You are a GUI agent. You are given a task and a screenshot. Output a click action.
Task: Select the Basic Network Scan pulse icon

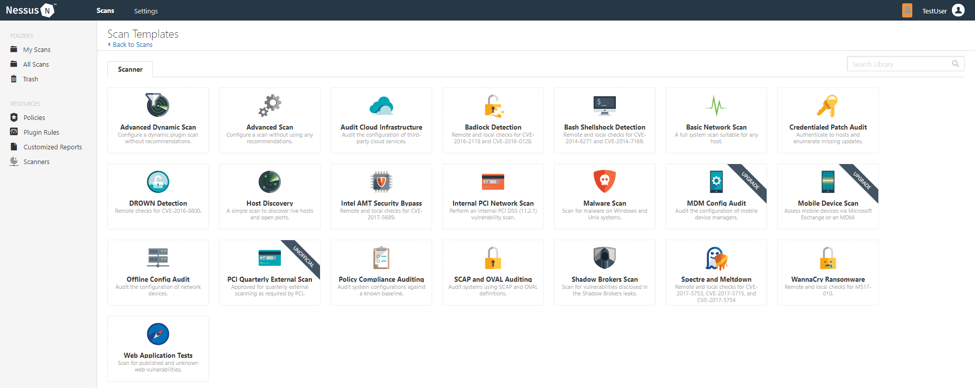coord(716,106)
